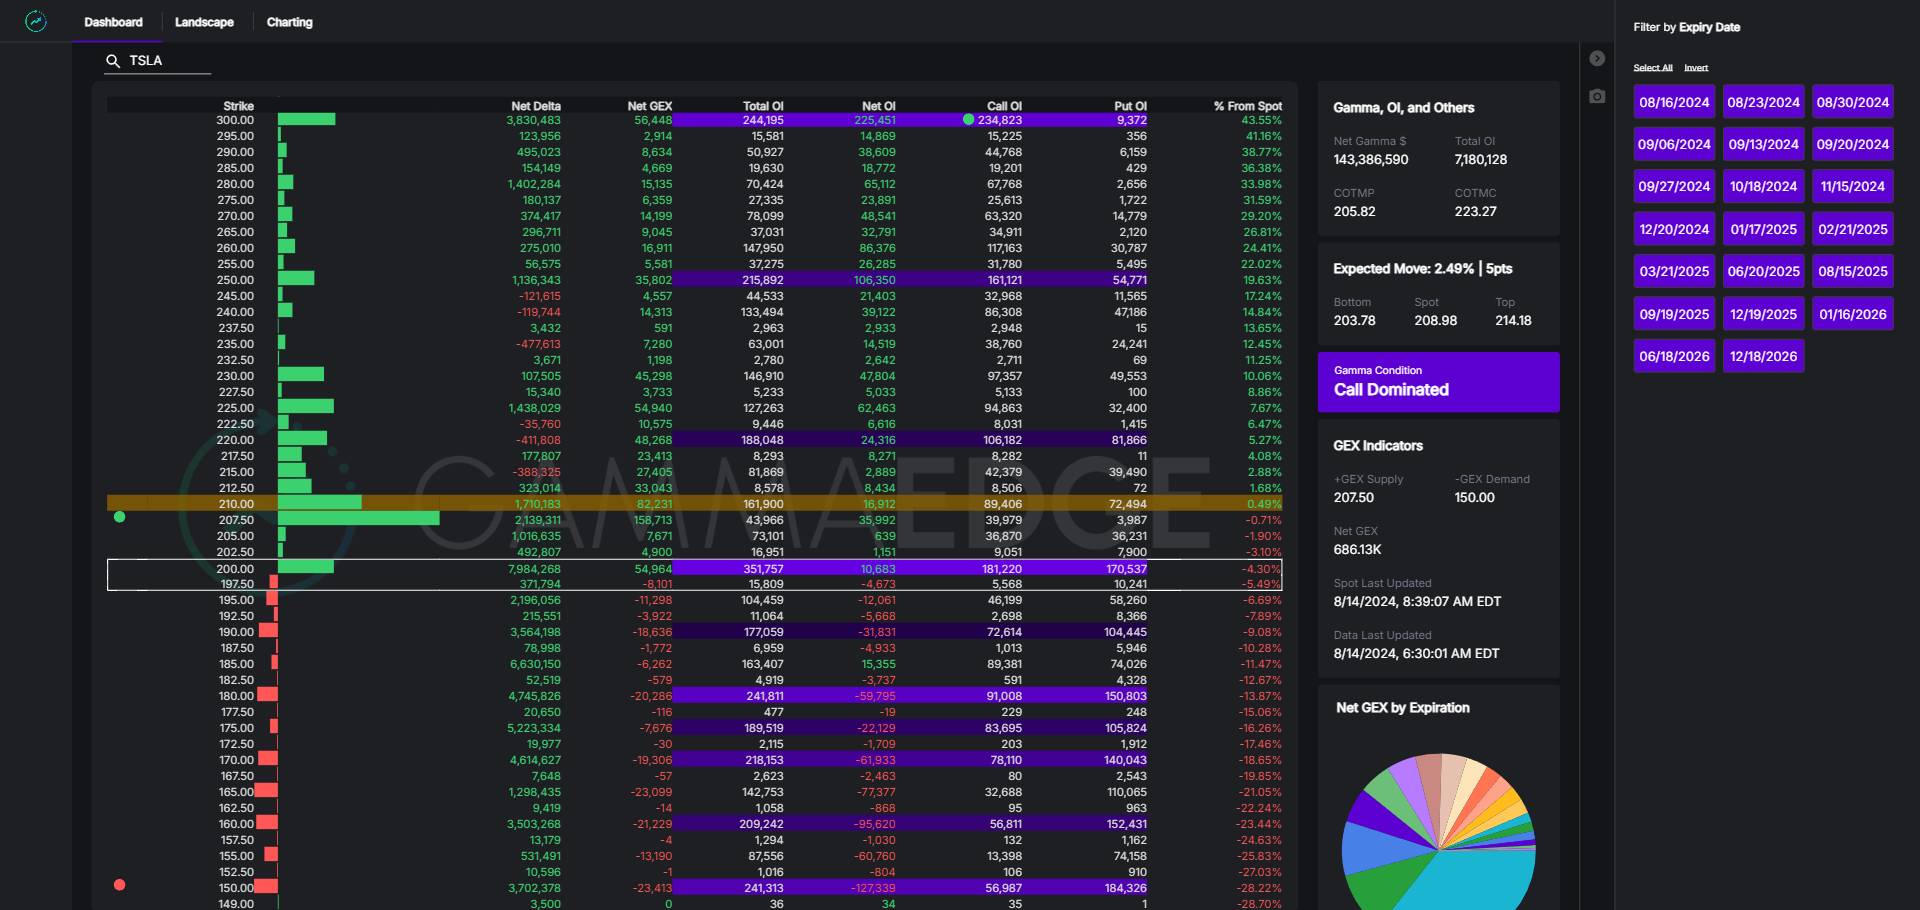Click the Call Dominated gamma condition banner
1920x910 pixels.
[1438, 382]
